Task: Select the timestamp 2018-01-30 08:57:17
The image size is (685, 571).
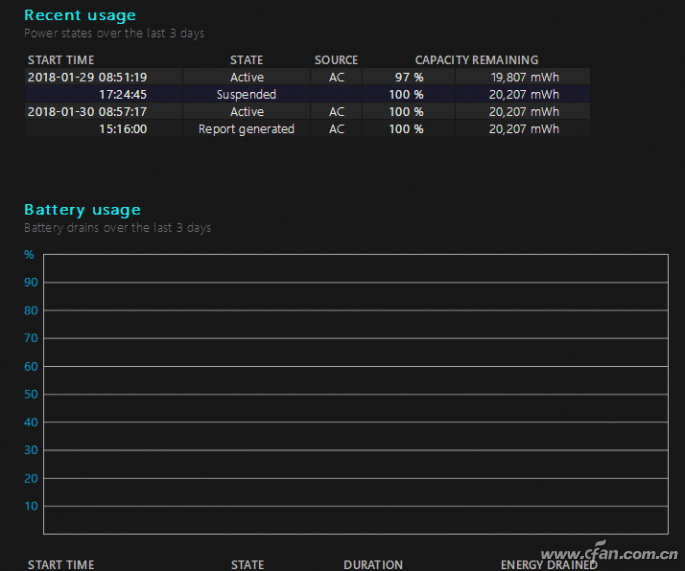Action: [87, 112]
